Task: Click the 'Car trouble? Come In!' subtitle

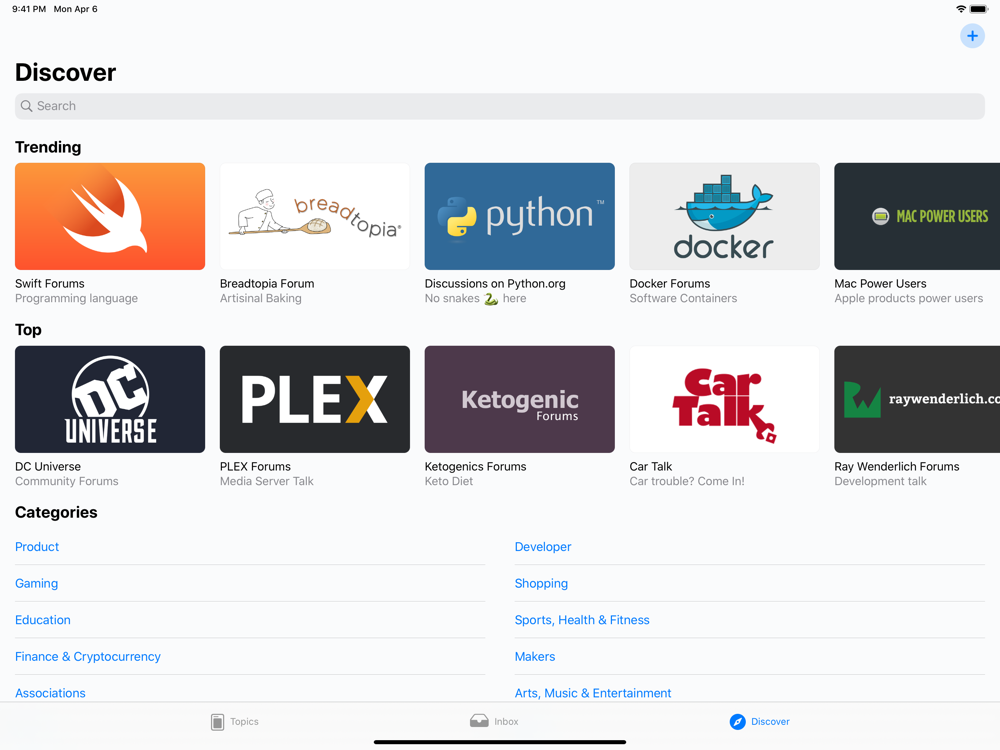Action: point(687,482)
